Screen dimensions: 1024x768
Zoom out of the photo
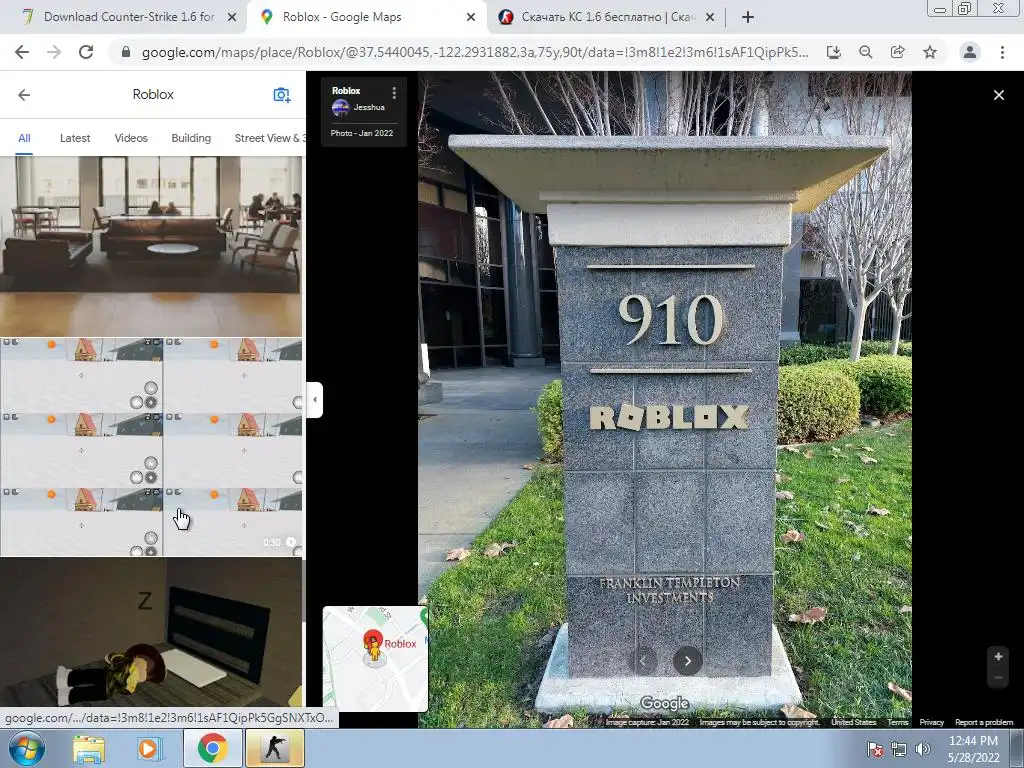pos(999,677)
